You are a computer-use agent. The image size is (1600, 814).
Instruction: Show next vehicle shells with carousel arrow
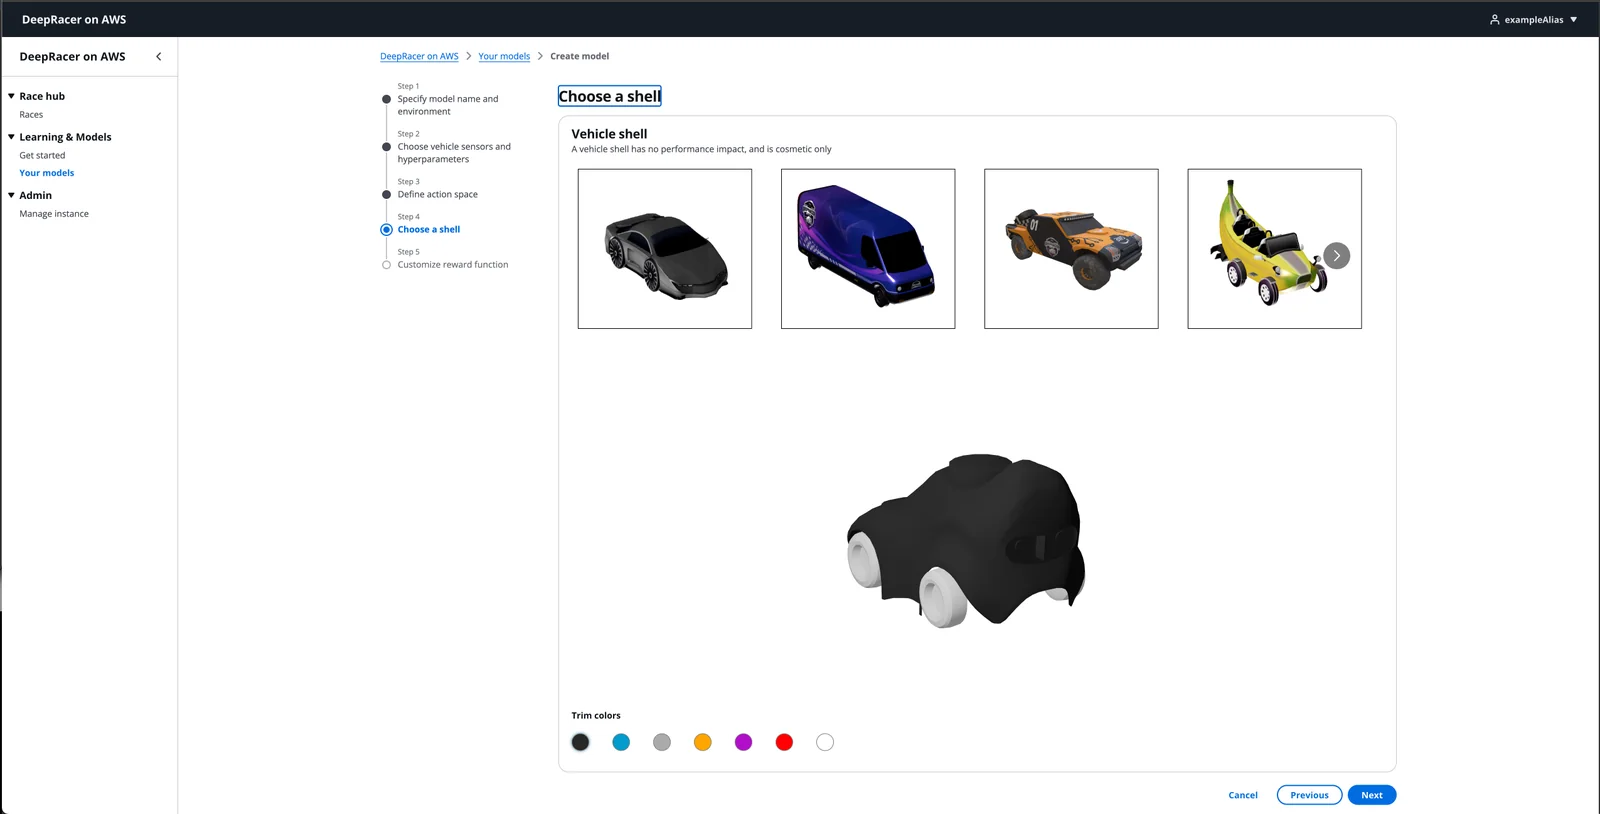pos(1336,256)
